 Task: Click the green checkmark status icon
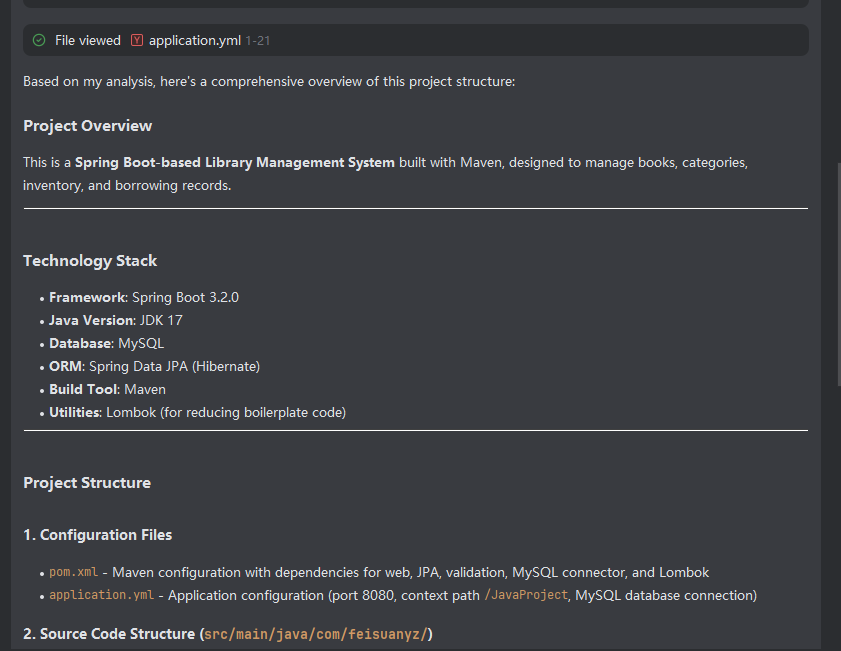point(39,40)
